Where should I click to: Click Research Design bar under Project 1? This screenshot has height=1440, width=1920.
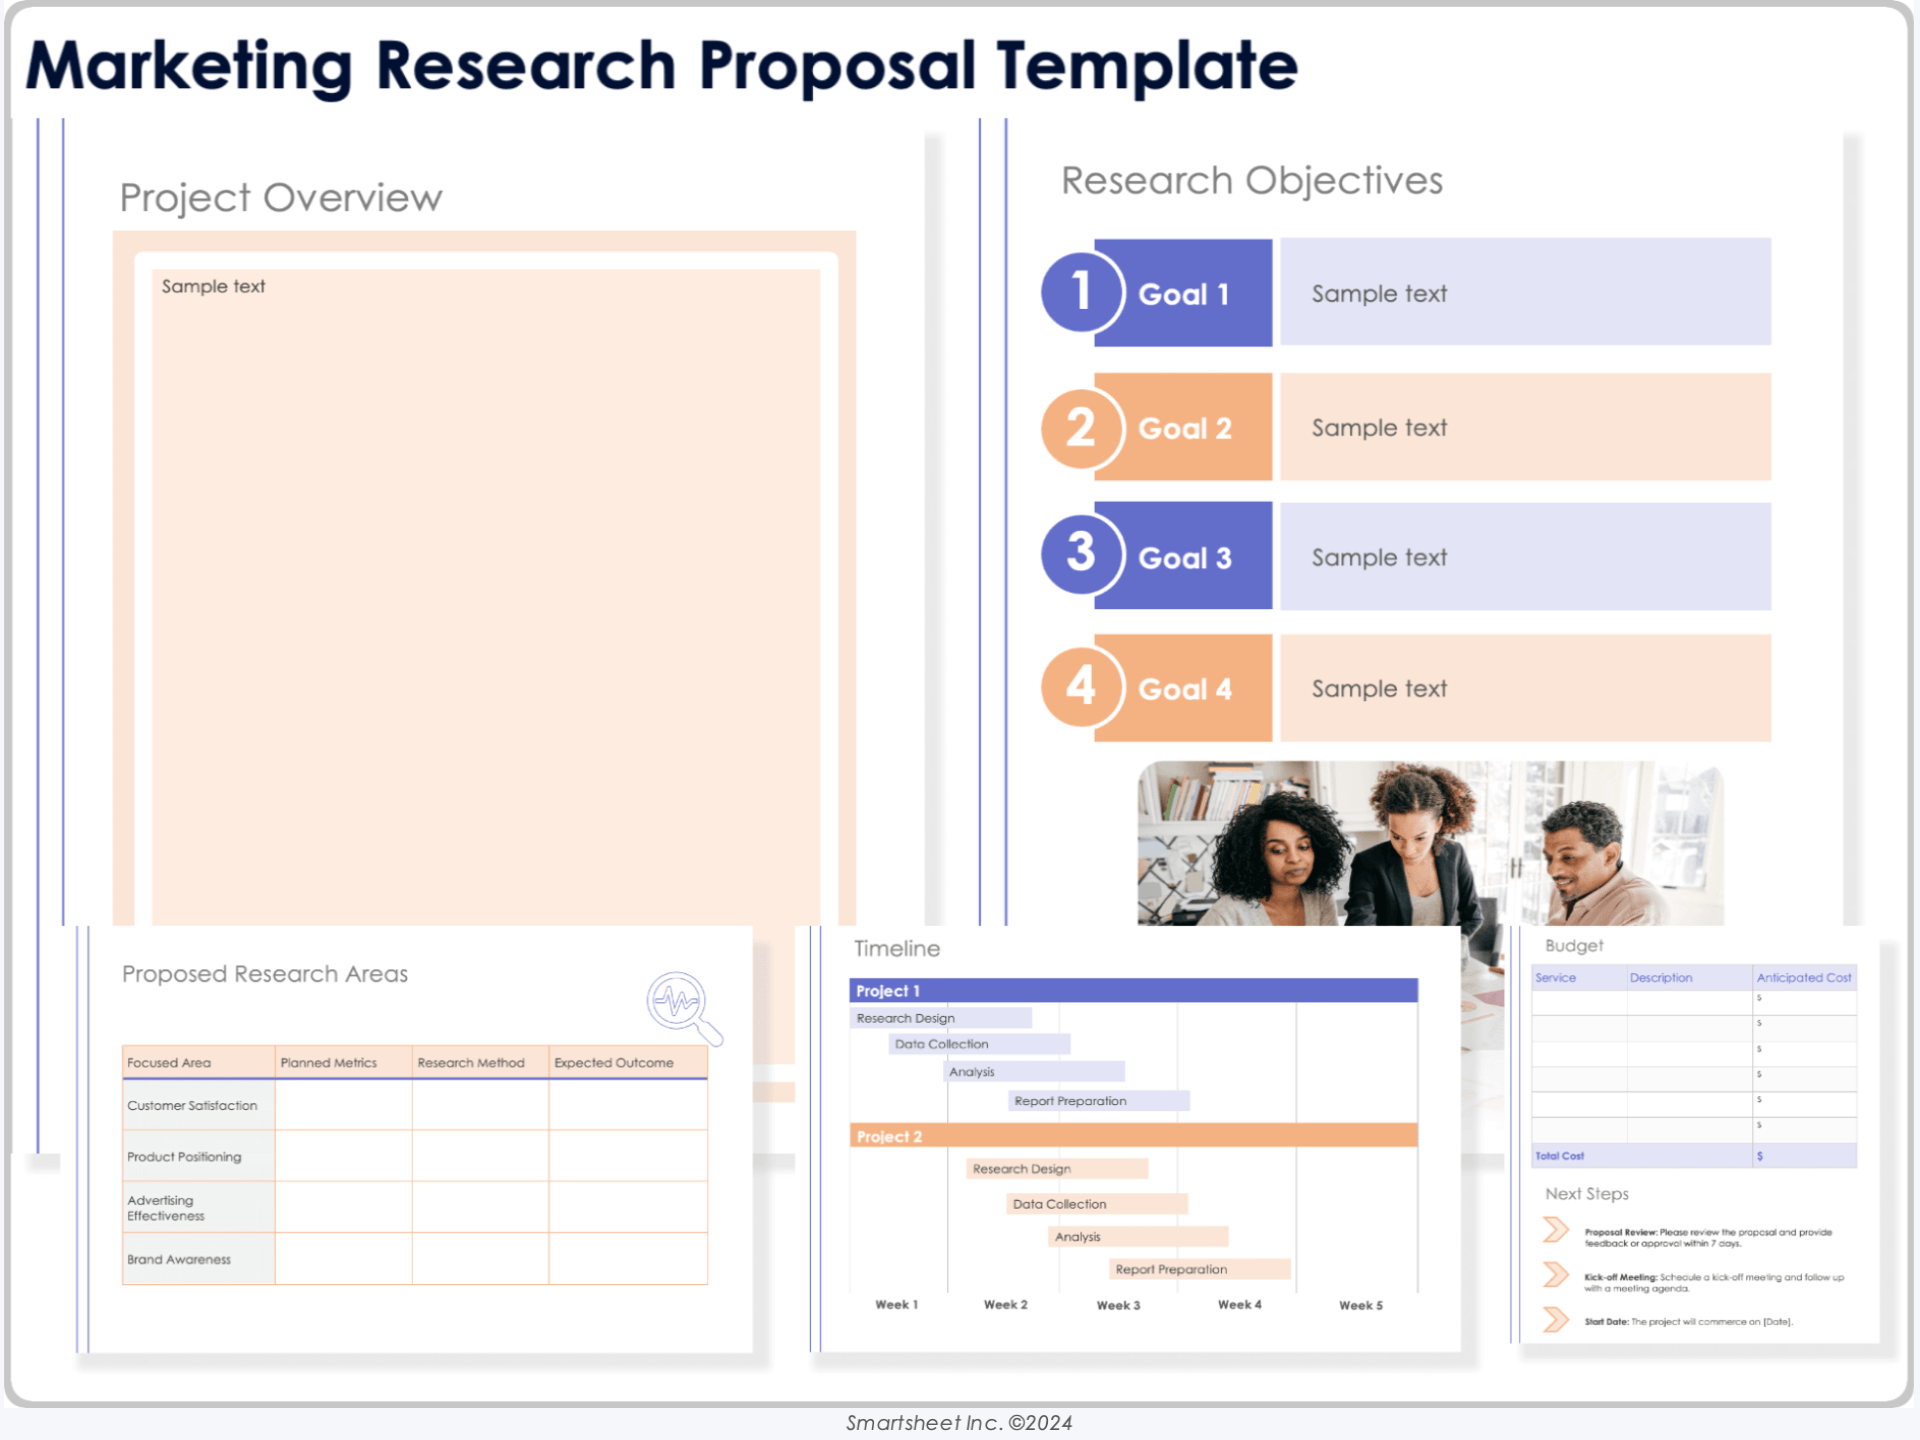coord(941,1018)
